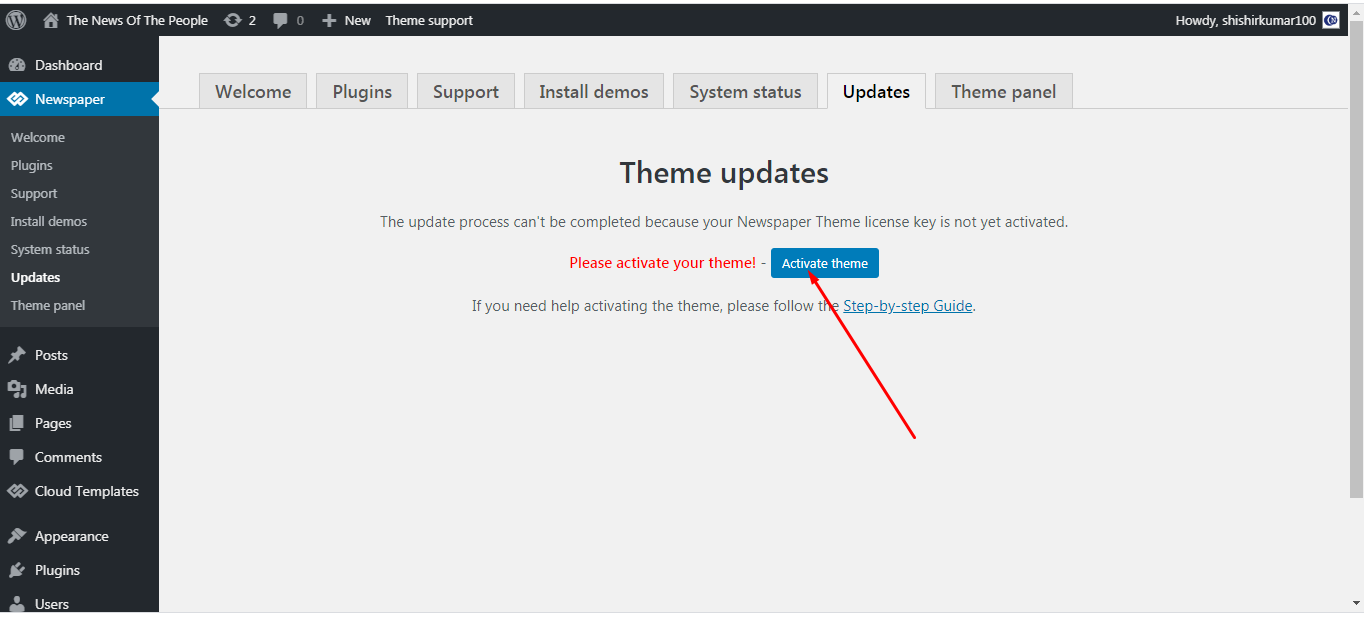Click the 'Please activate your theme!' text
The height and width of the screenshot is (619, 1364).
pyautogui.click(x=663, y=263)
